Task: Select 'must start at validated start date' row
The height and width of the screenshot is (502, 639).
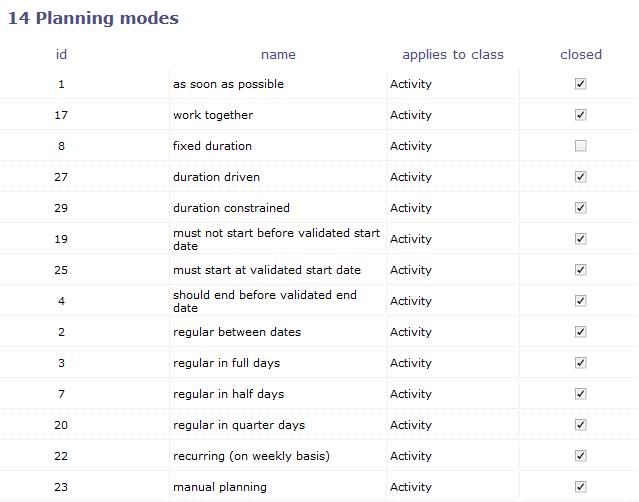Action: coord(266,270)
